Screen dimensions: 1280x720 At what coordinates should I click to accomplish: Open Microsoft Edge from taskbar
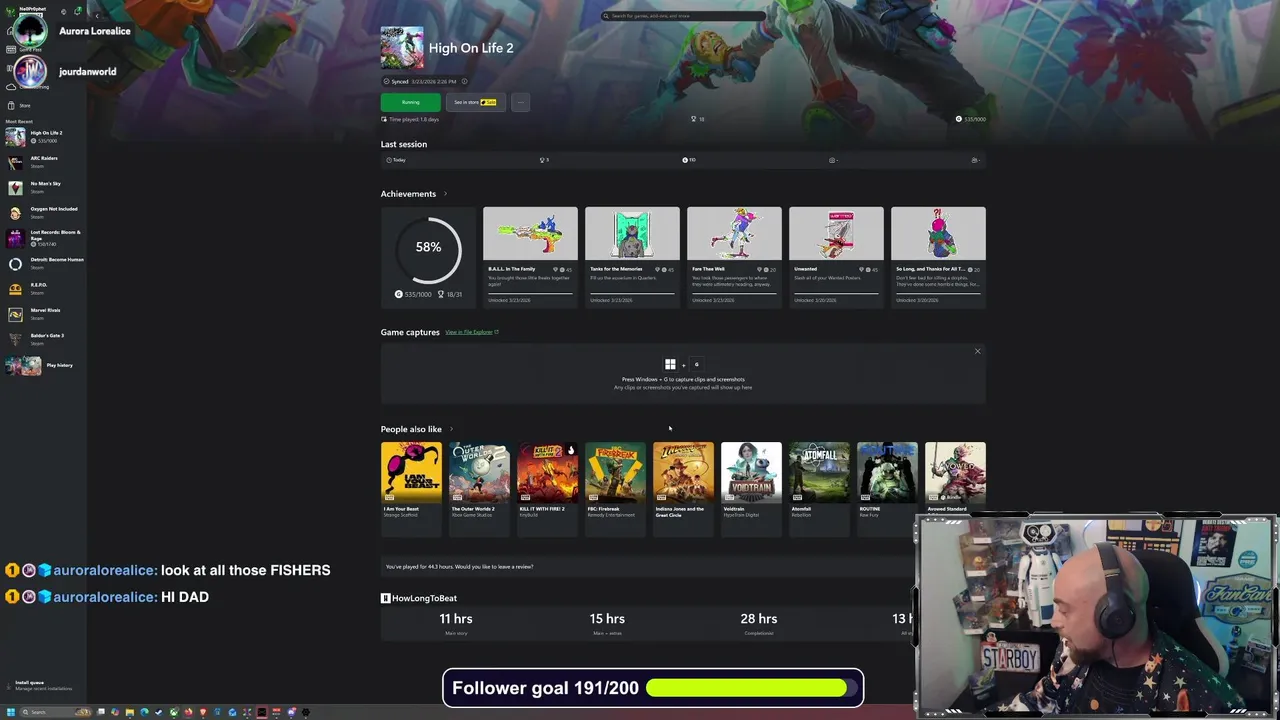coord(144,712)
